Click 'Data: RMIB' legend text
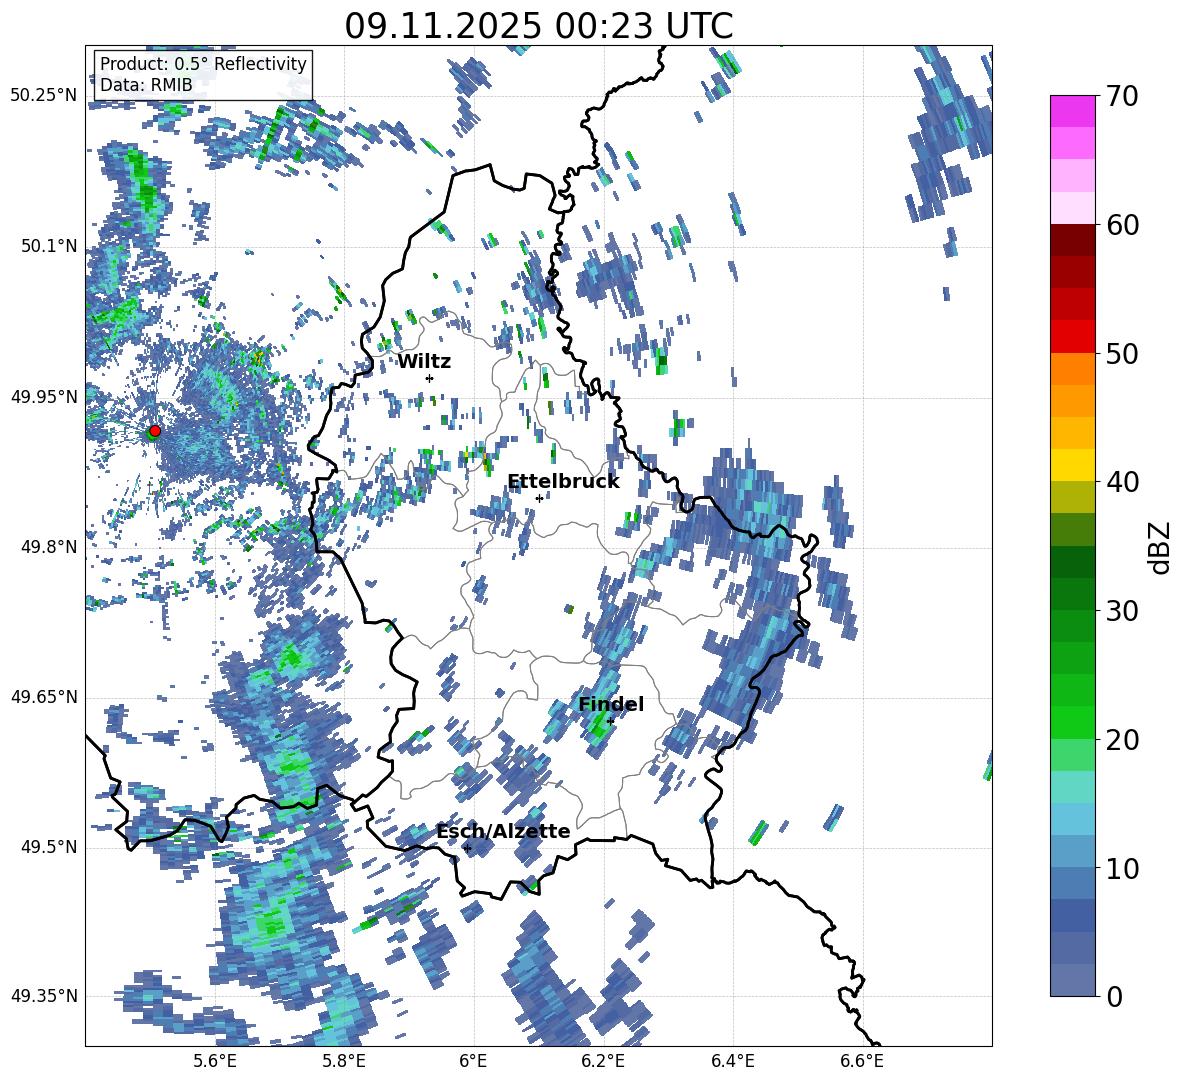Screen dimensions: 1184x1081 point(146,85)
